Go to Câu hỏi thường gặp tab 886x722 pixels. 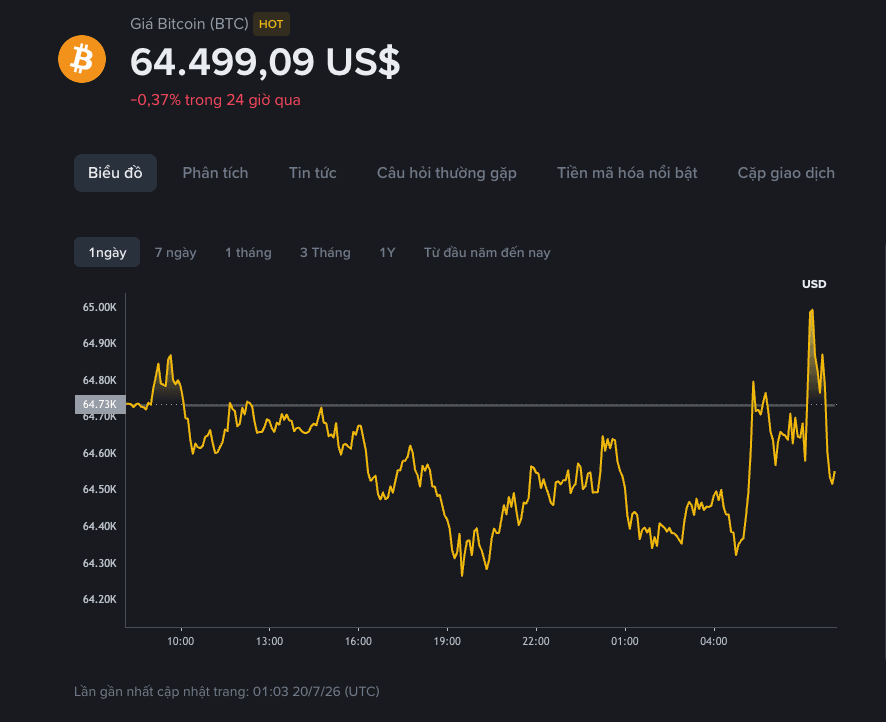pyautogui.click(x=446, y=173)
